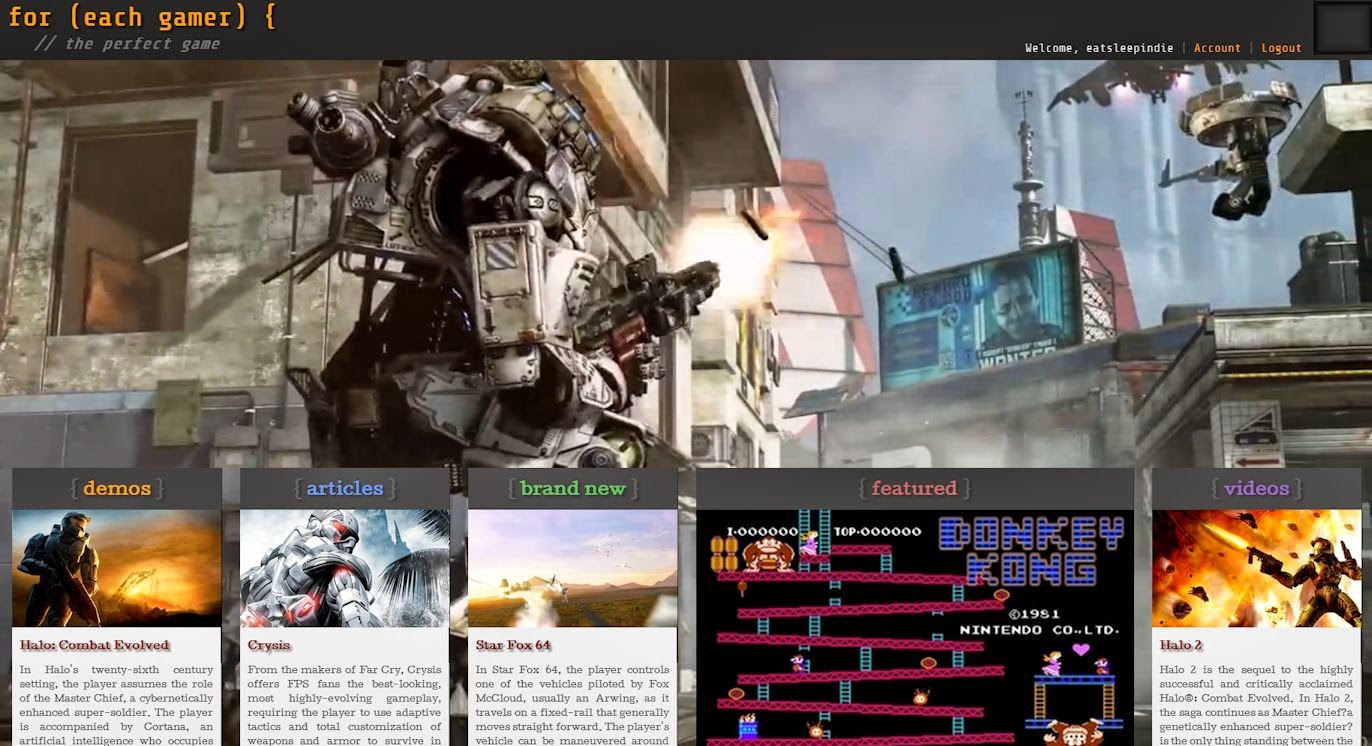1372x746 pixels.
Task: Open the featured section header
Action: 915,488
